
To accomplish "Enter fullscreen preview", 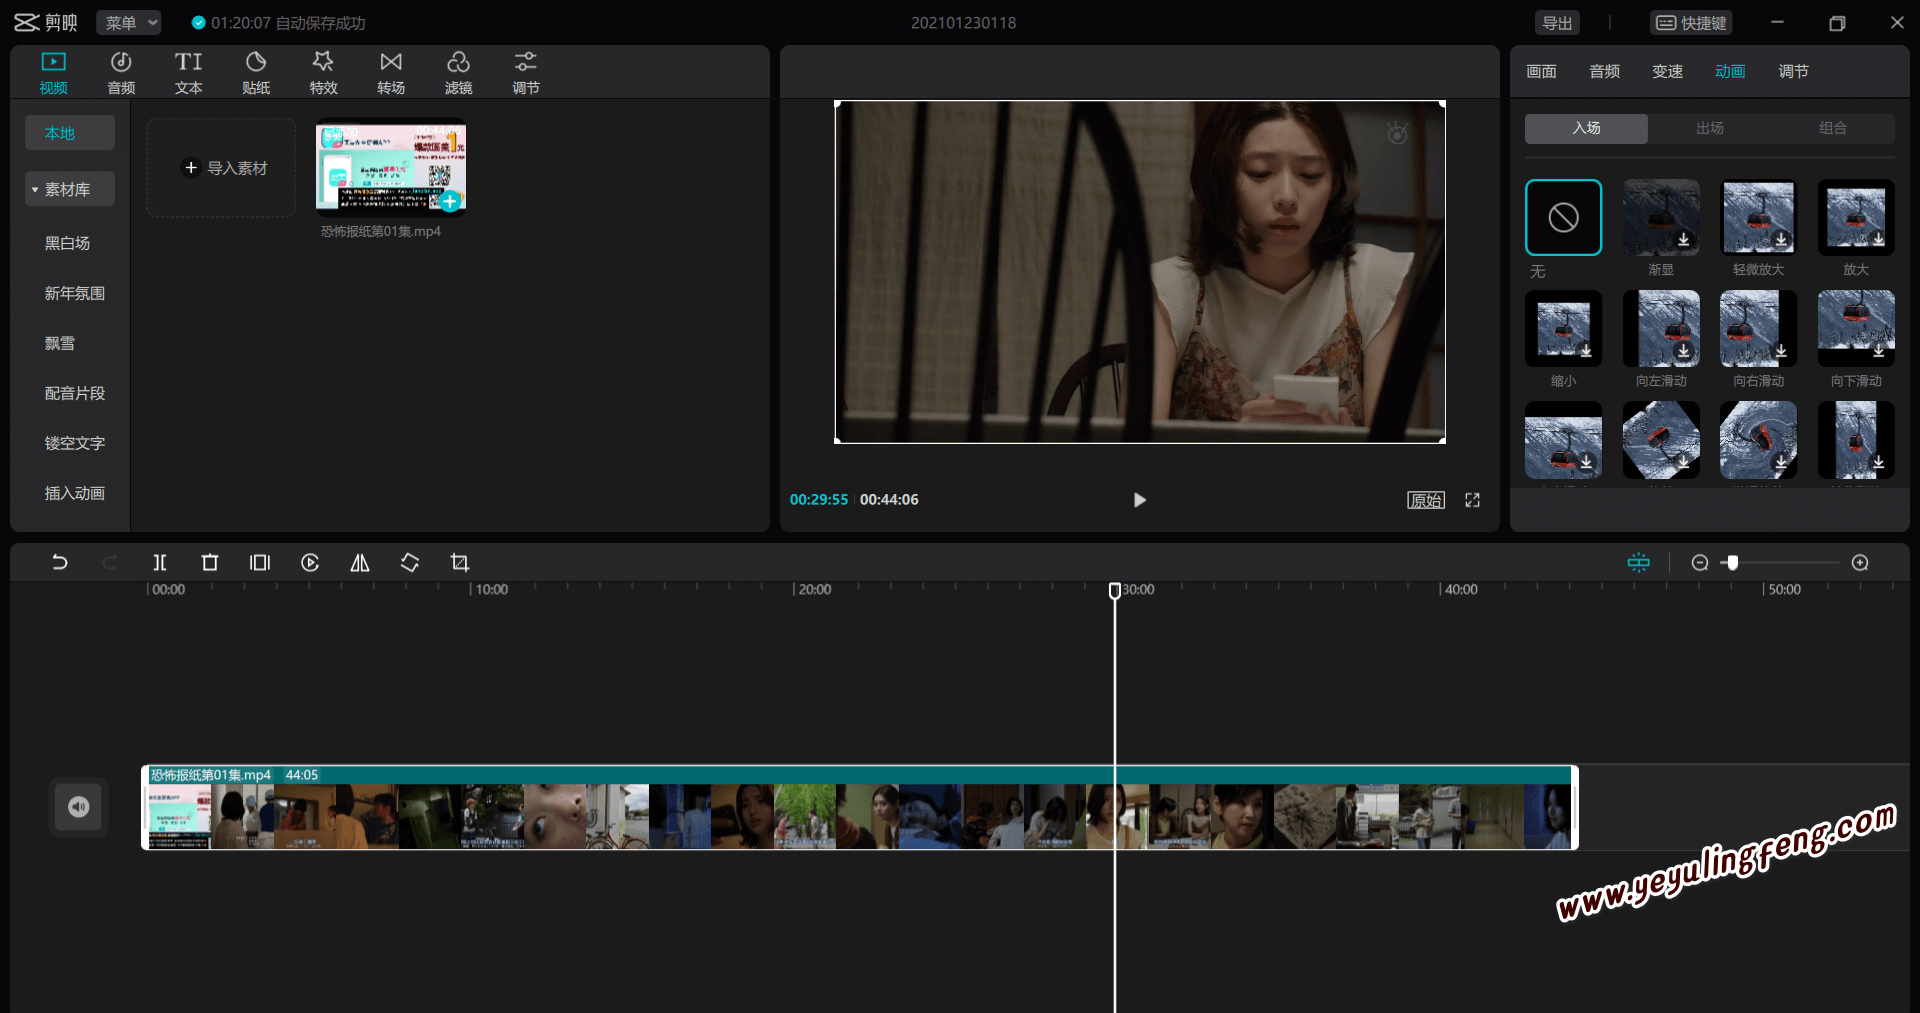I will pos(1473,500).
